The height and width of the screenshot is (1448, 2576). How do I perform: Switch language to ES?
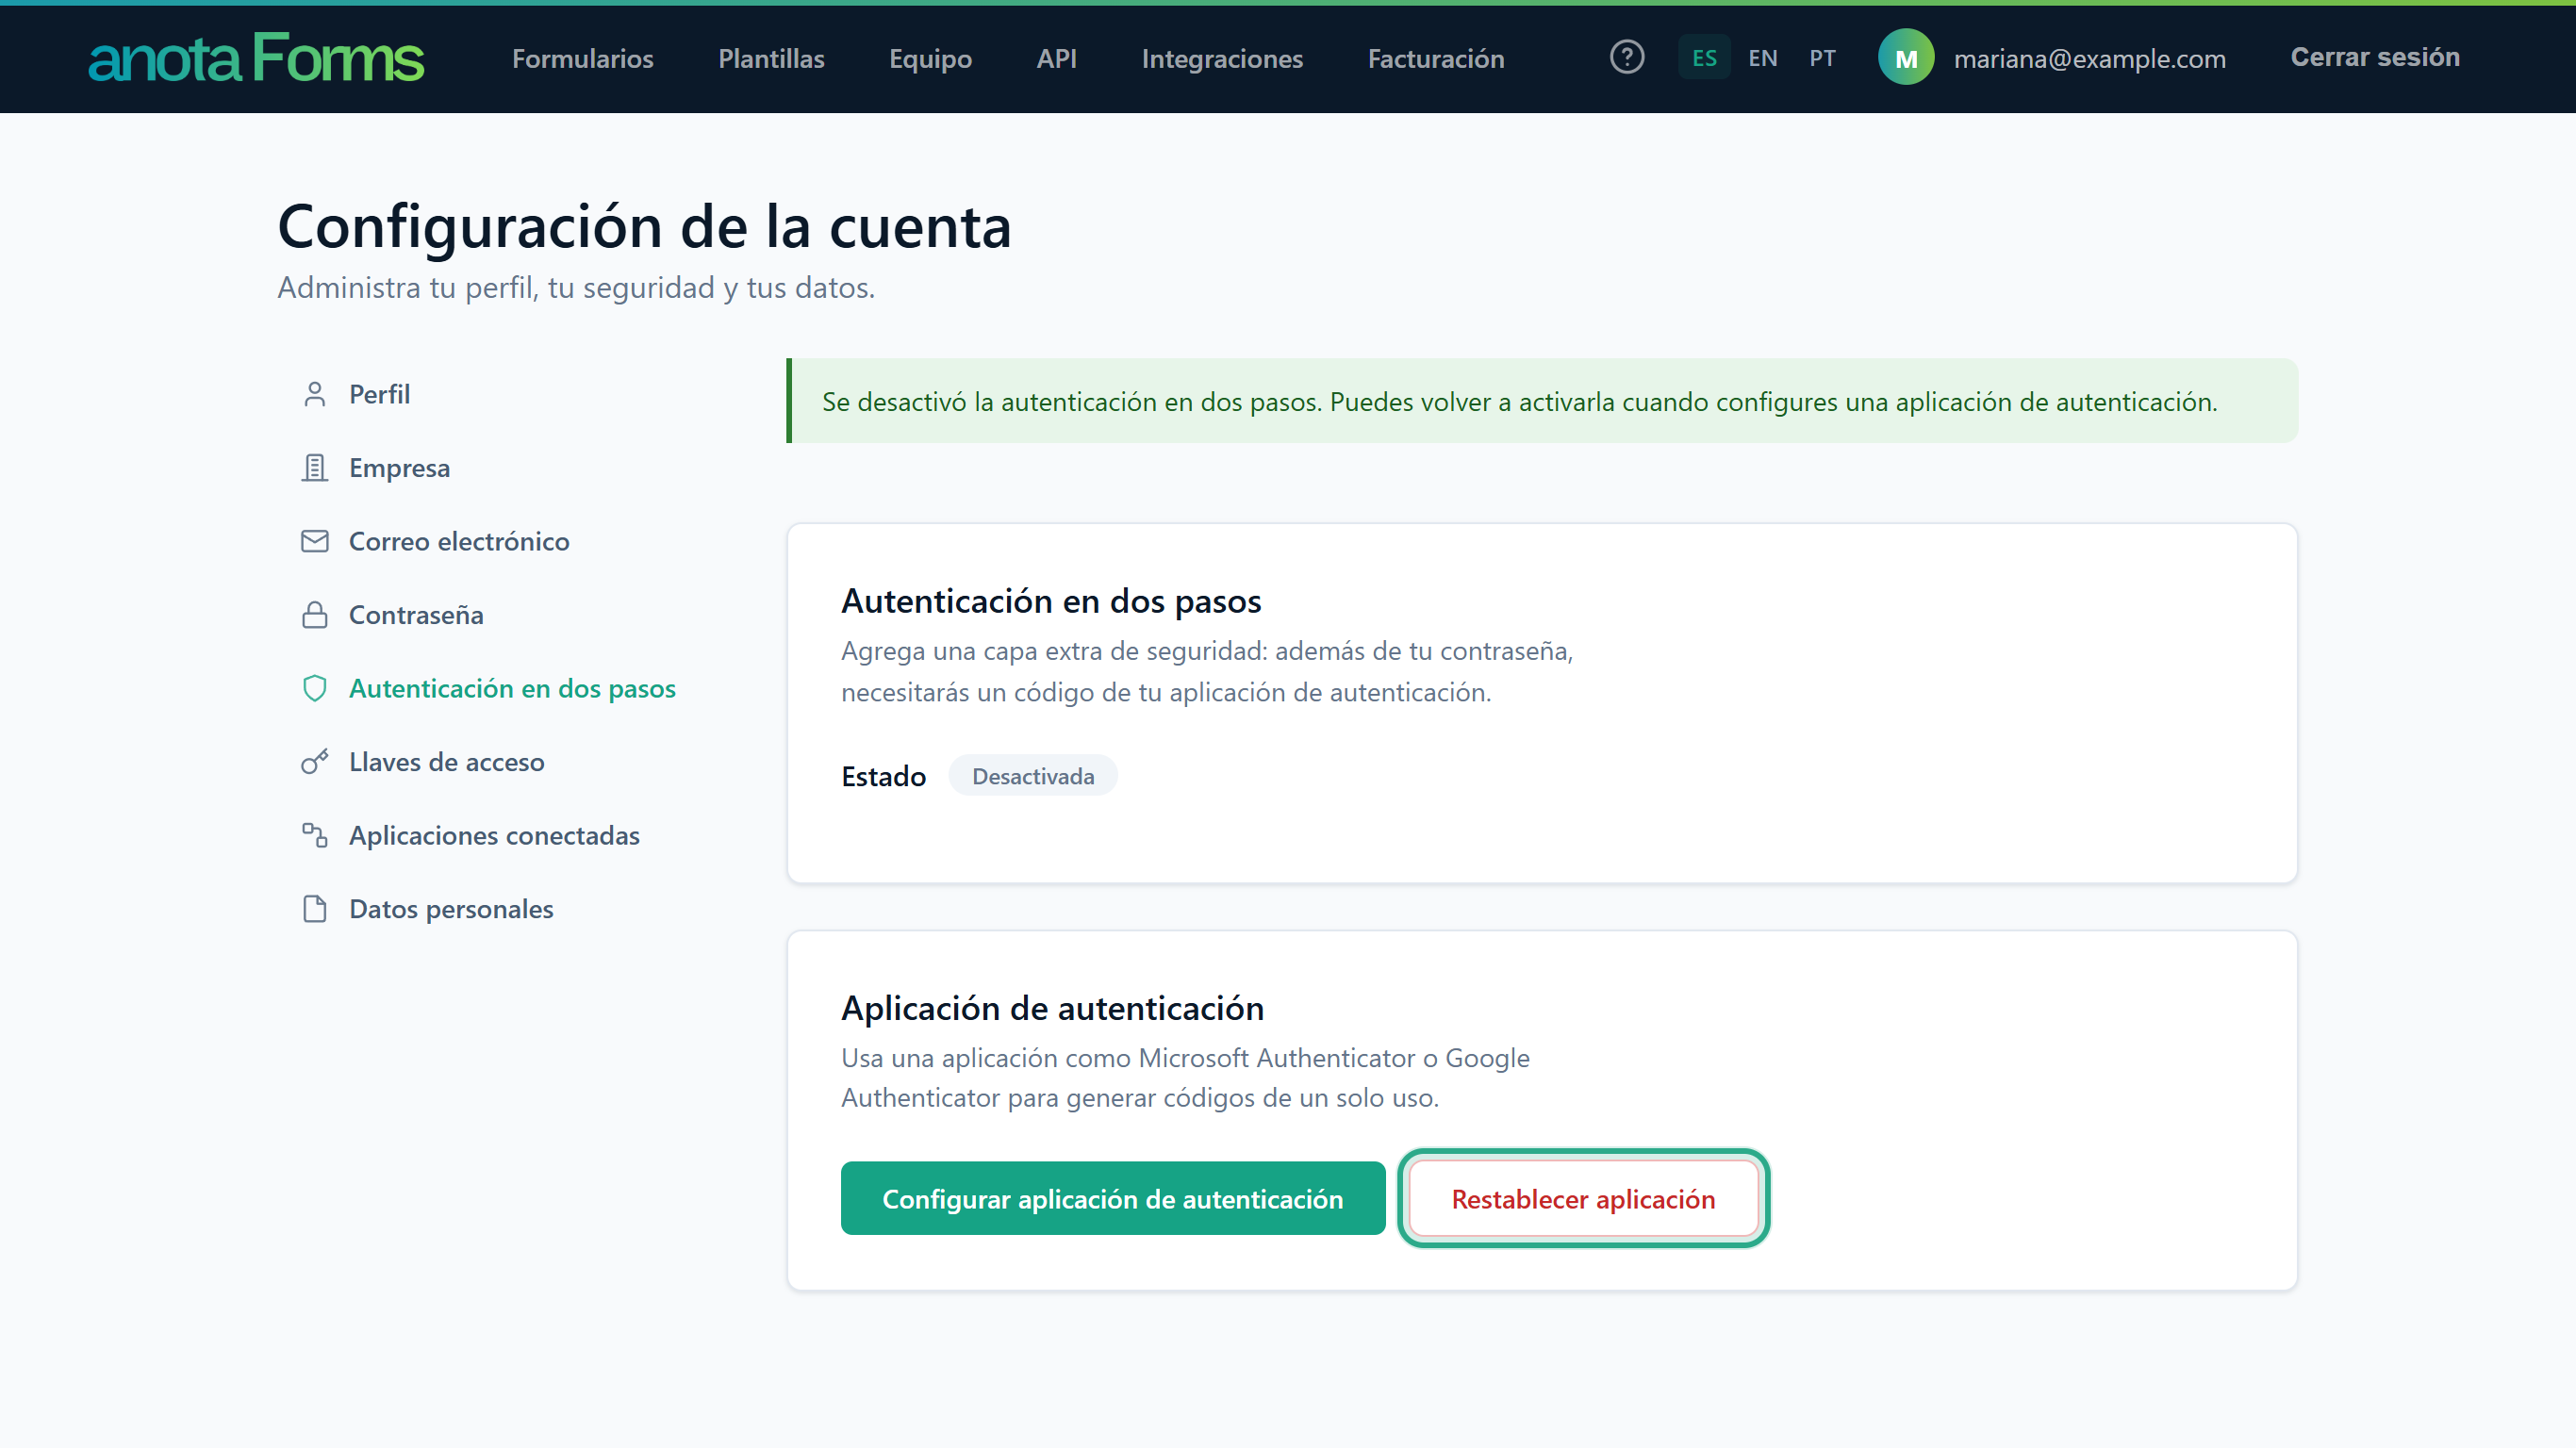coord(1704,58)
